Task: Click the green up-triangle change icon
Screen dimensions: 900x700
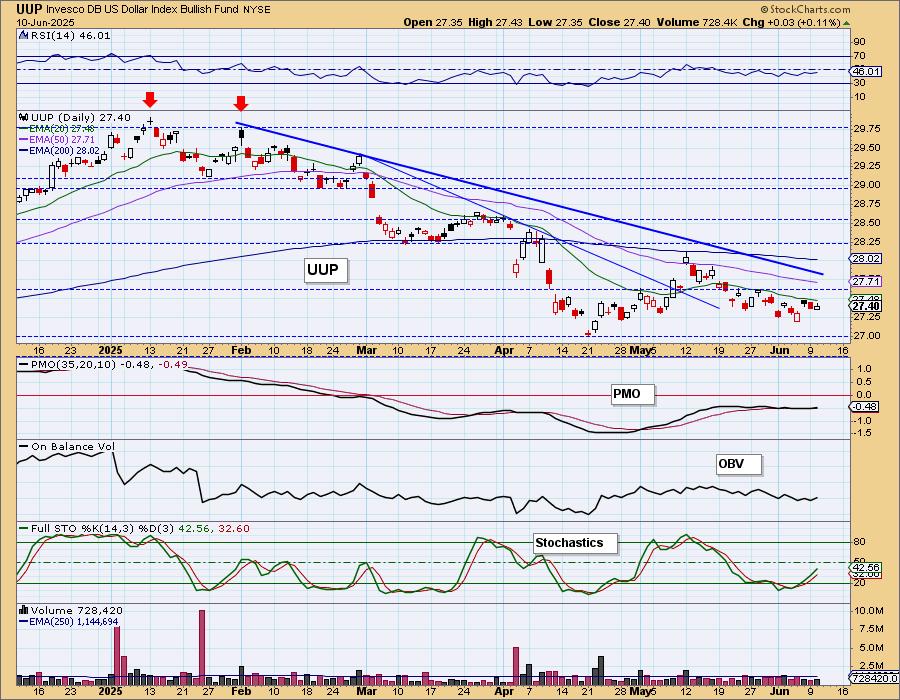Action: [846, 23]
